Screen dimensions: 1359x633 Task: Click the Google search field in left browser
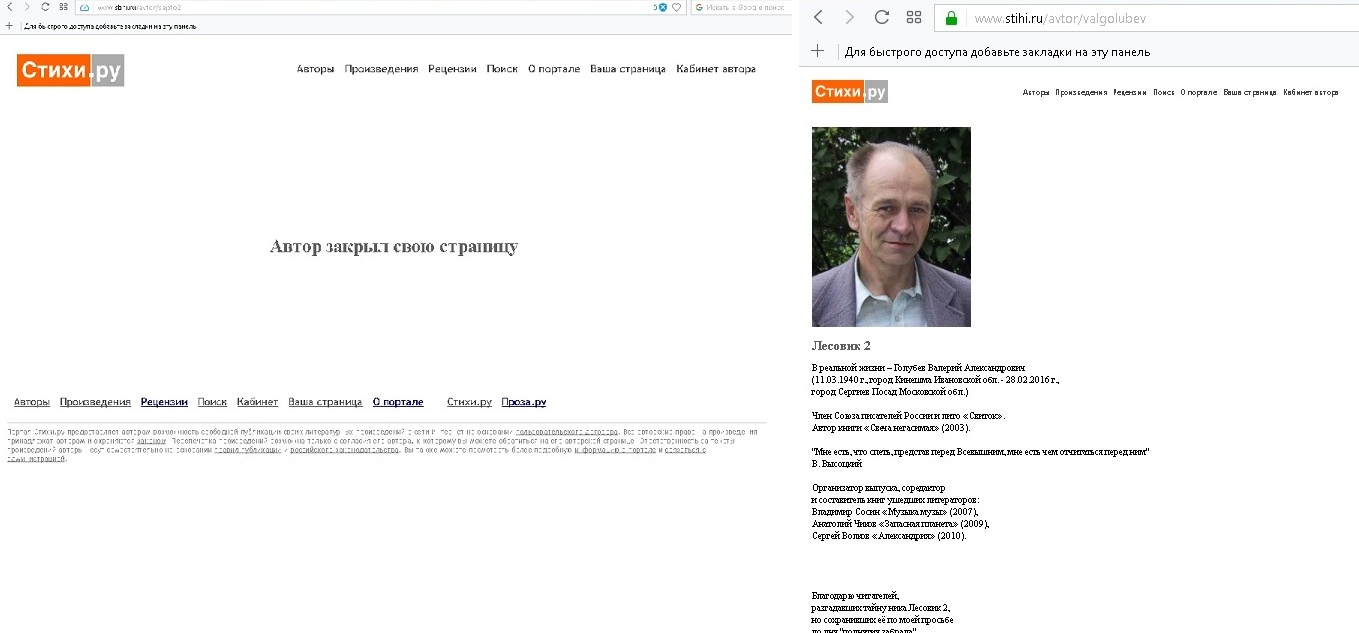(x=740, y=7)
